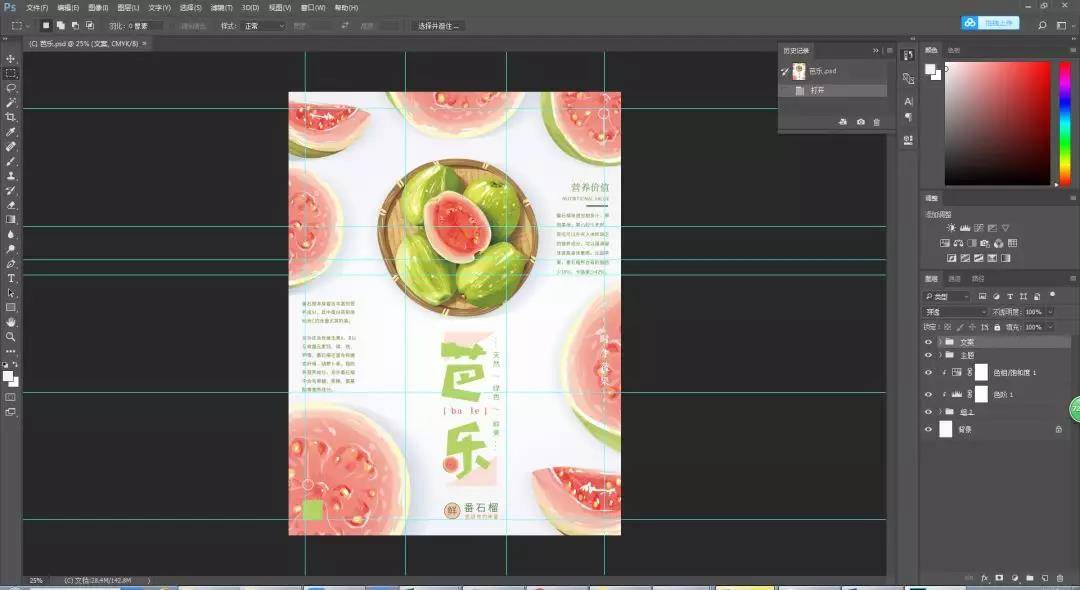Hide the 色相/饱和度 1 adjustment layer

click(x=928, y=372)
